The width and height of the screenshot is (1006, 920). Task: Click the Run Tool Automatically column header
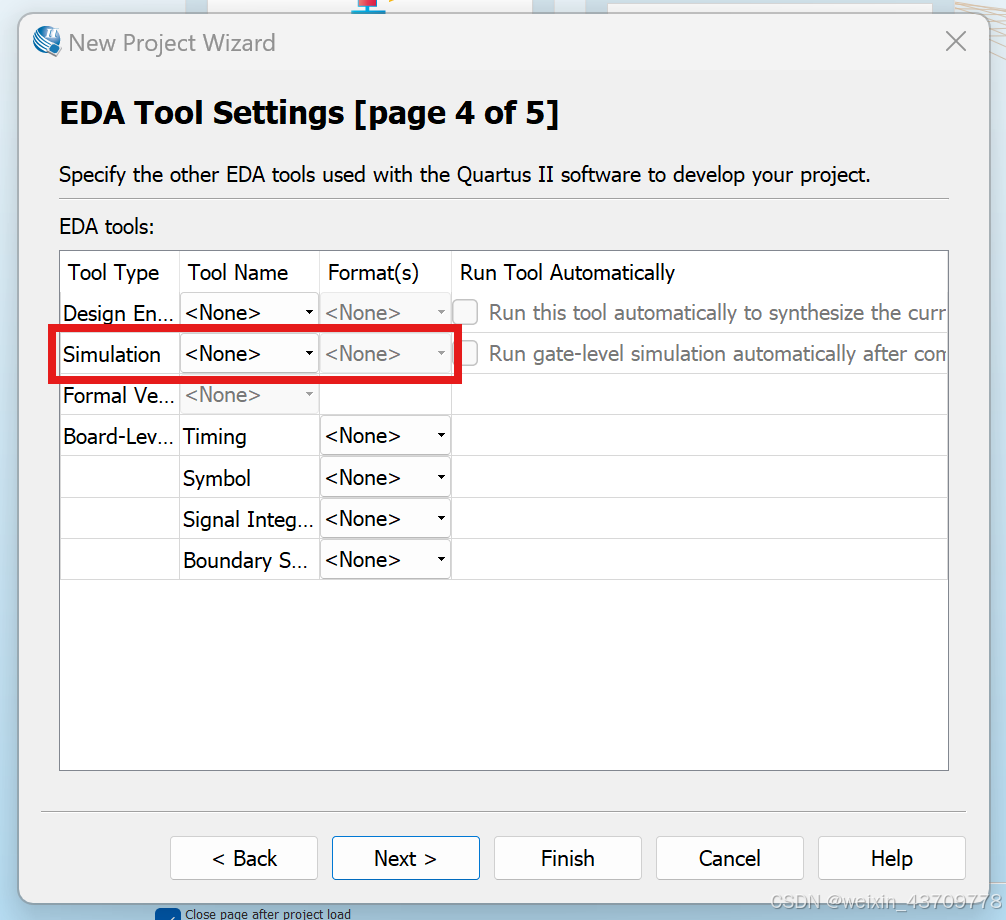tap(700, 272)
